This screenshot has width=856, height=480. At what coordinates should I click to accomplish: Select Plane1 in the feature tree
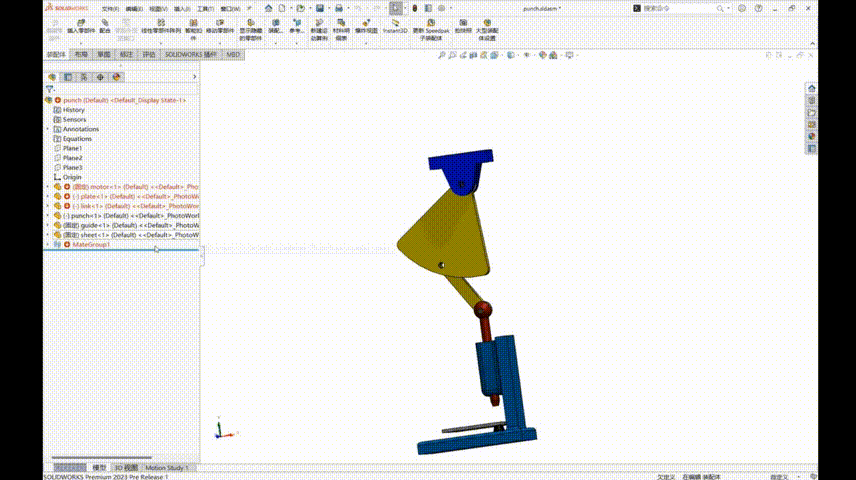tap(73, 148)
